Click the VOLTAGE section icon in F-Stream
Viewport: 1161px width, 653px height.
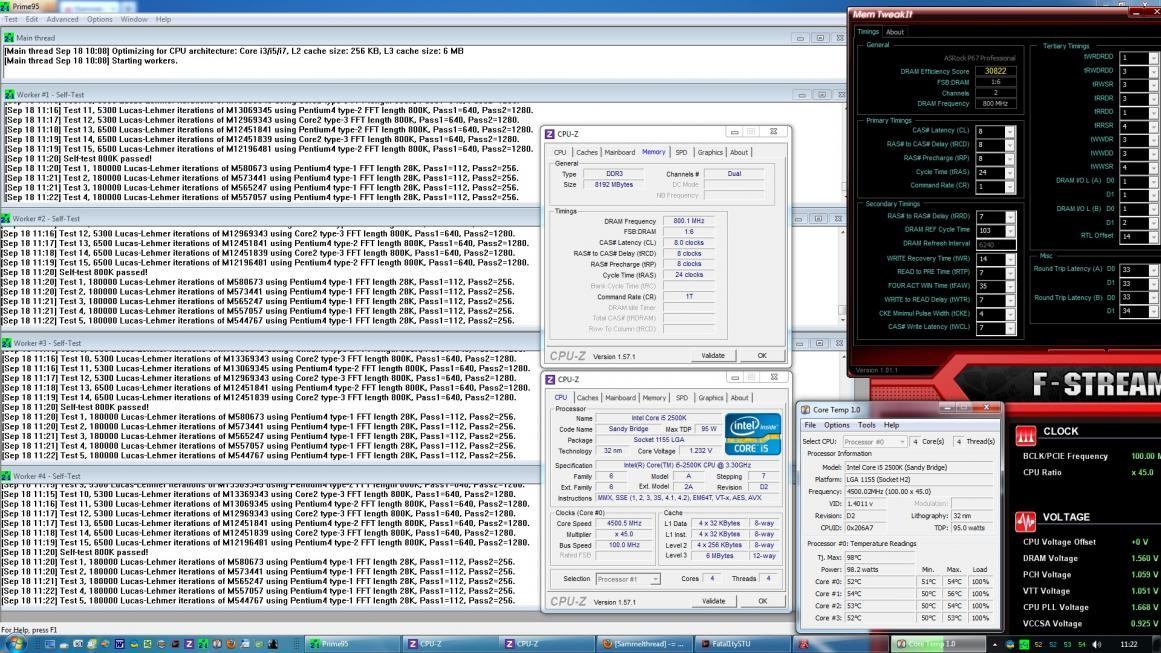coord(1025,521)
